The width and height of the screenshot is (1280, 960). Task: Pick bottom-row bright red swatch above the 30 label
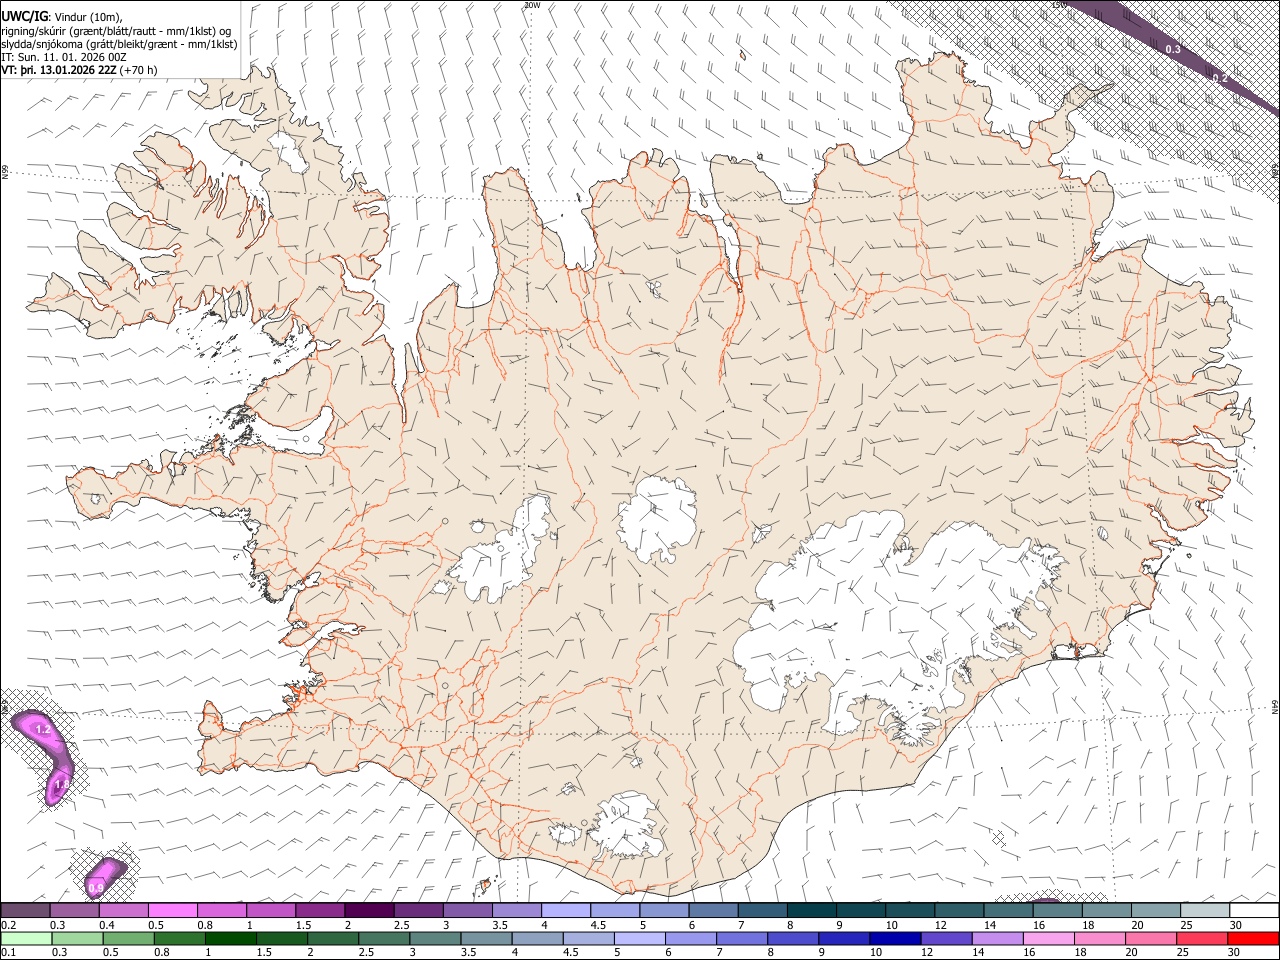1254,938
